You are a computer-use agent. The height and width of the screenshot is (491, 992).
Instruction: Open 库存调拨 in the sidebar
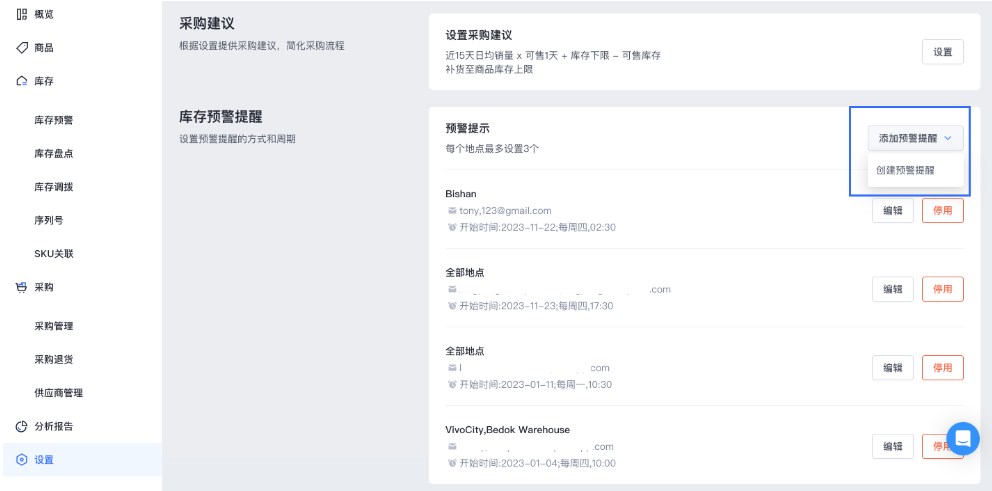pos(54,187)
